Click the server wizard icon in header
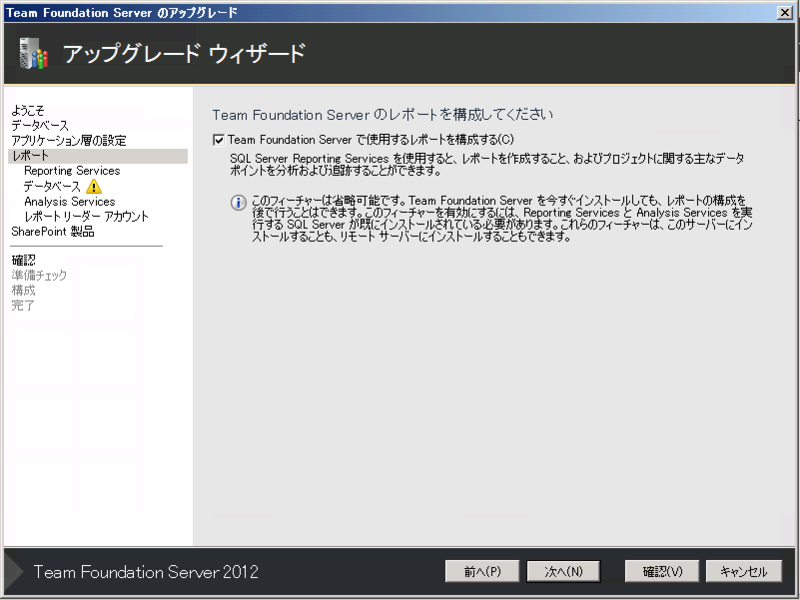Viewport: 800px width, 600px height. (x=33, y=54)
